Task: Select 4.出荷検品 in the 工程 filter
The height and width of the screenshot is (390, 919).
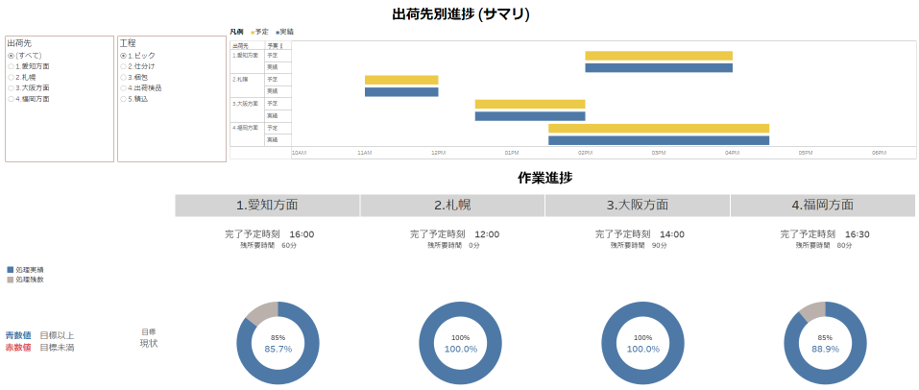Action: tap(123, 88)
